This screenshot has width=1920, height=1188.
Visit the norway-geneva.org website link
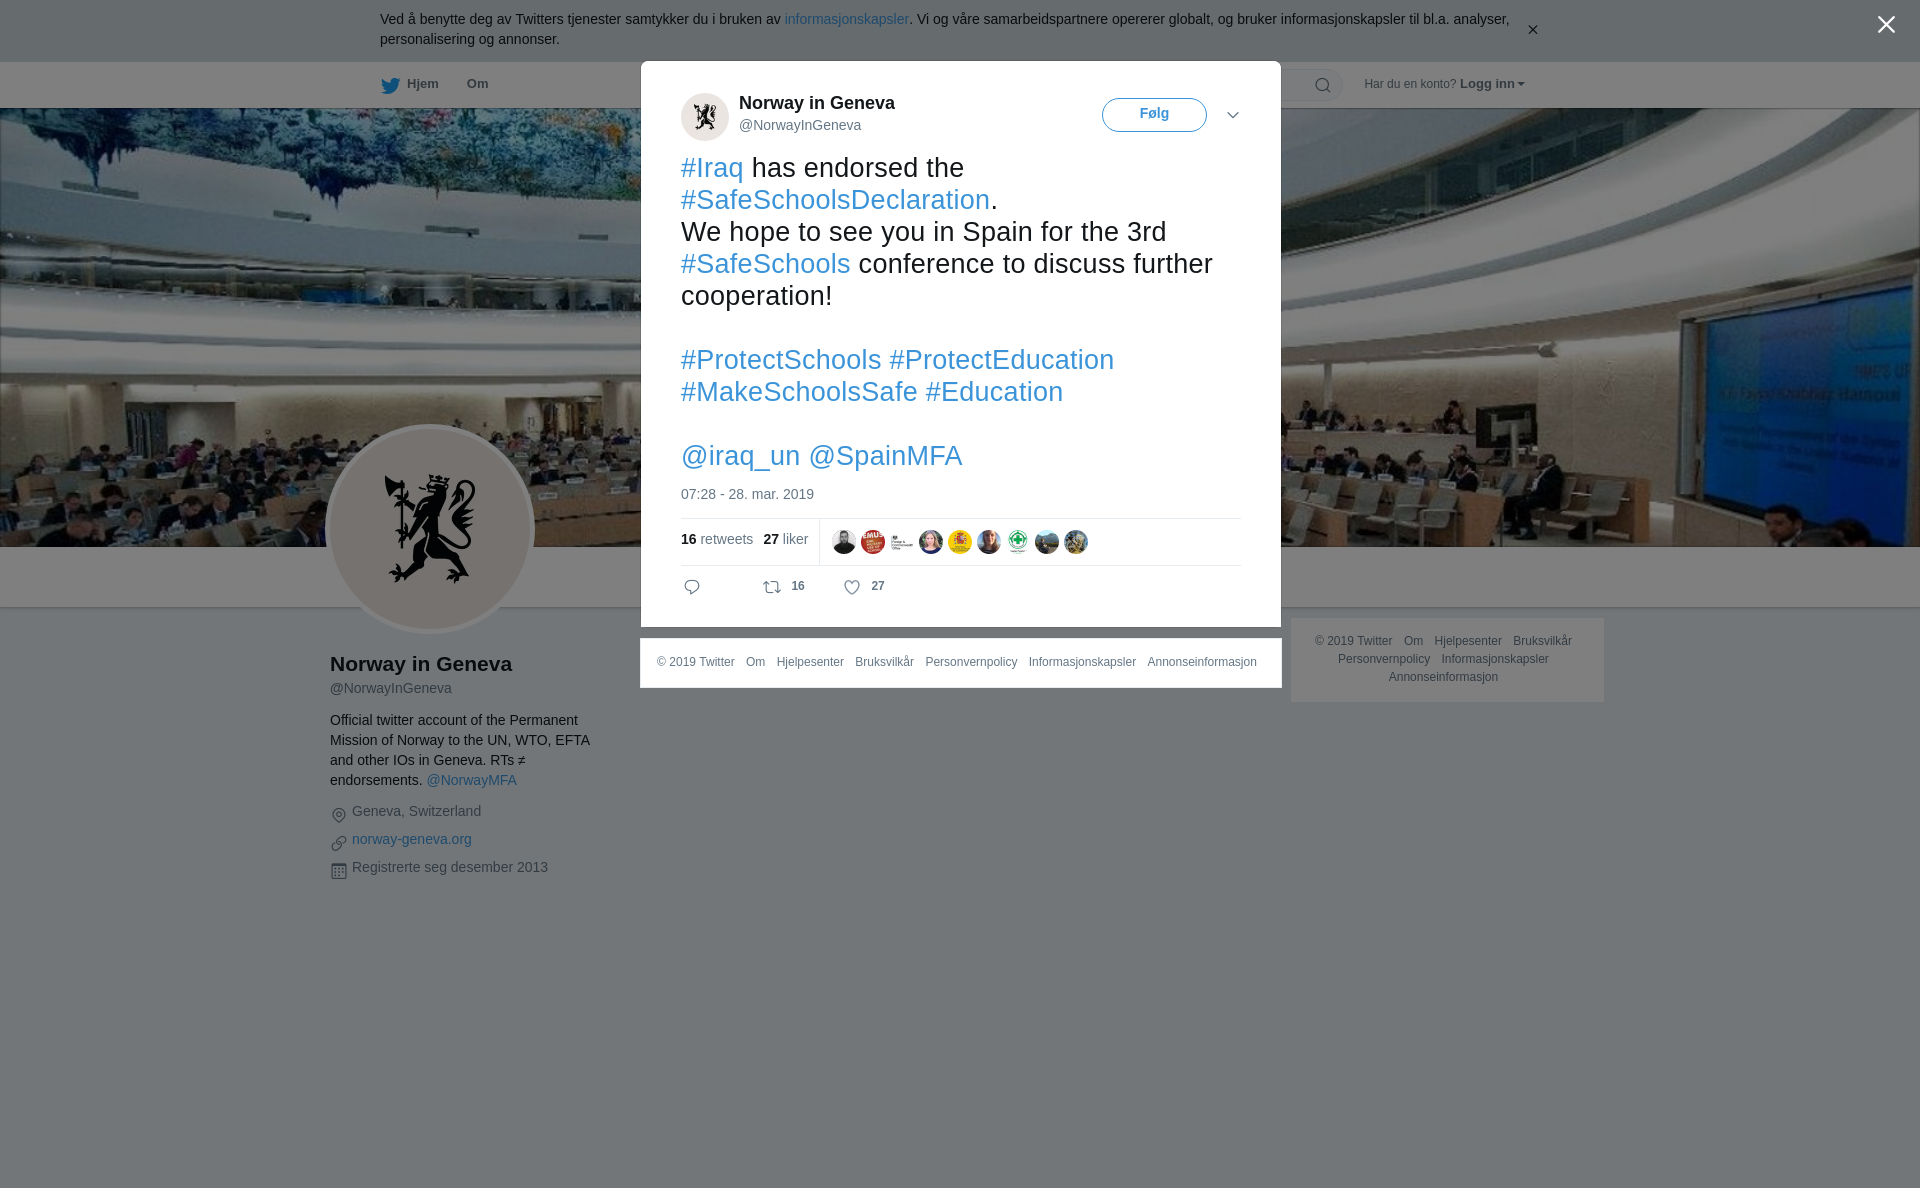pyautogui.click(x=412, y=839)
